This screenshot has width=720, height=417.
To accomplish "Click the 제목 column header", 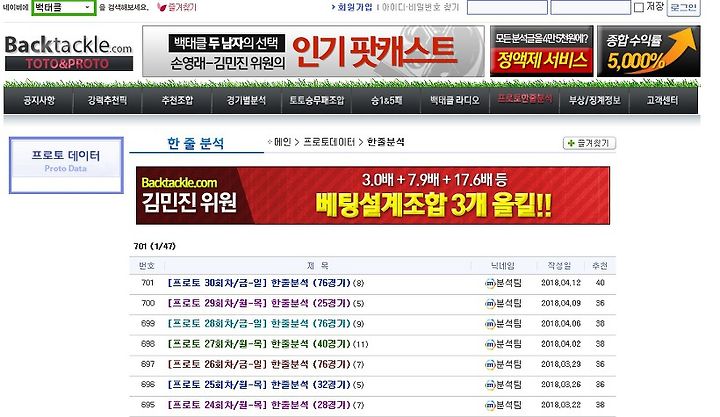I will (x=318, y=265).
